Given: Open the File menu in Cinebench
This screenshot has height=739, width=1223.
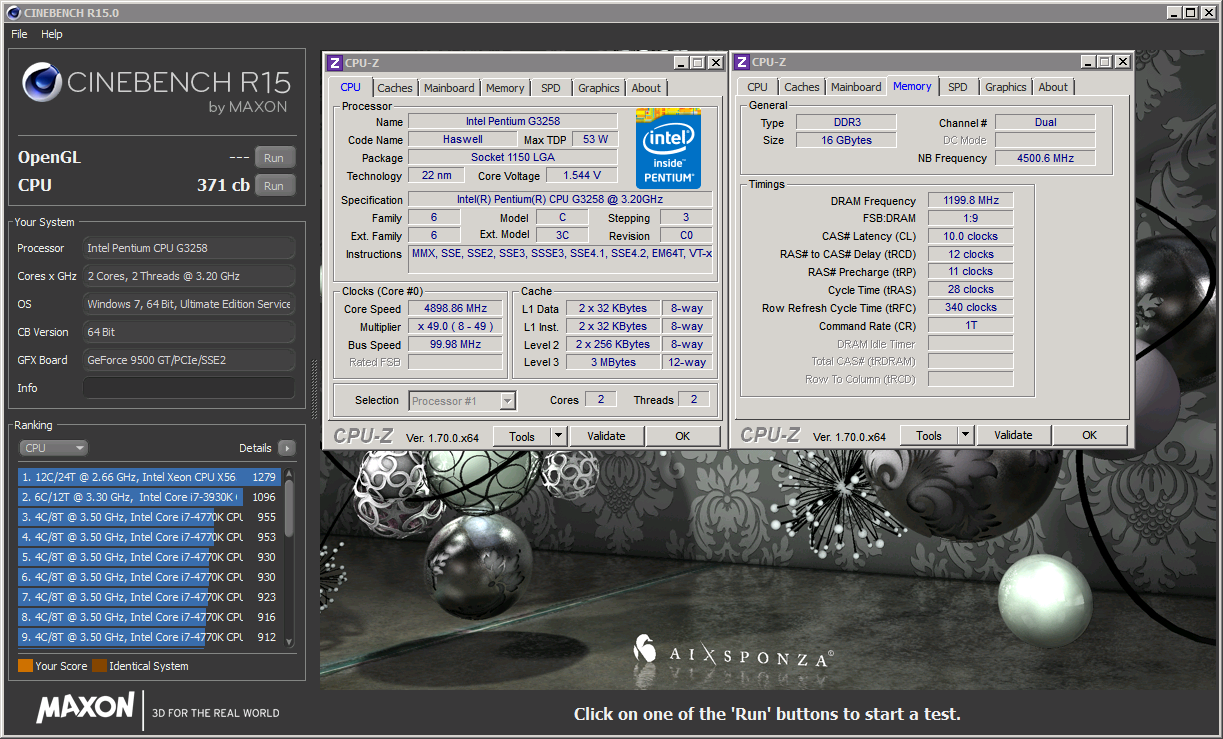Looking at the screenshot, I should pyautogui.click(x=19, y=33).
